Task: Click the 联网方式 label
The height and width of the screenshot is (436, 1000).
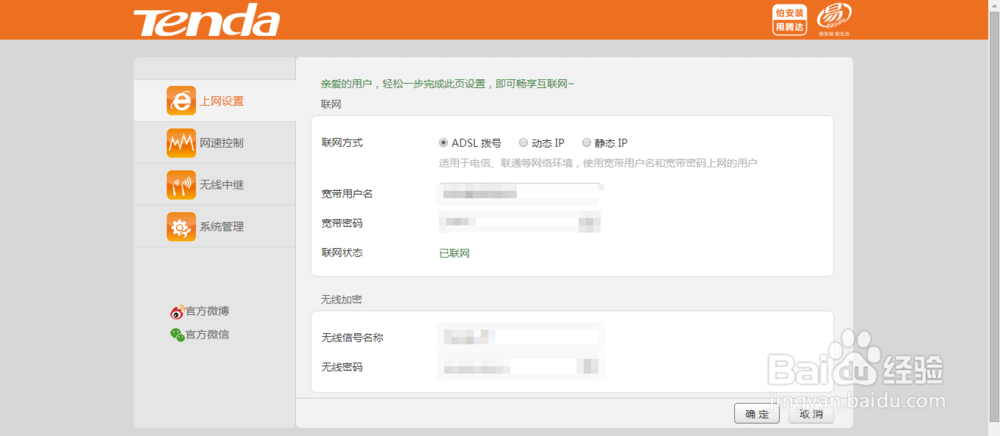Action: [342, 143]
